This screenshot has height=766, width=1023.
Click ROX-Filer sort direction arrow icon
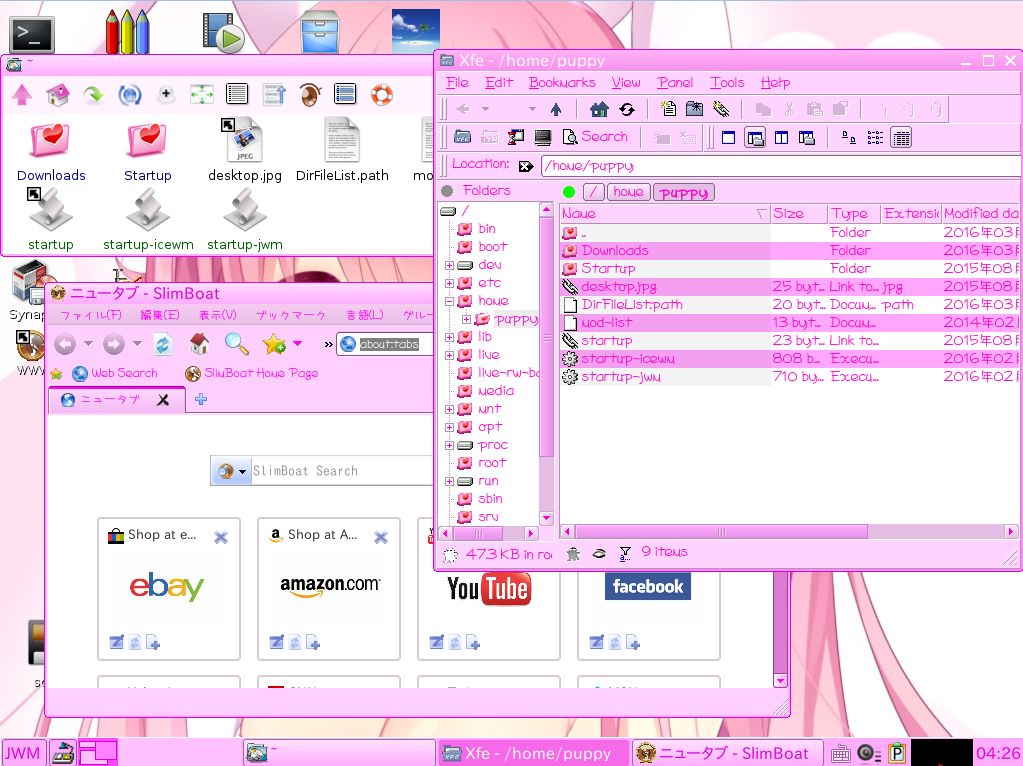coord(274,95)
